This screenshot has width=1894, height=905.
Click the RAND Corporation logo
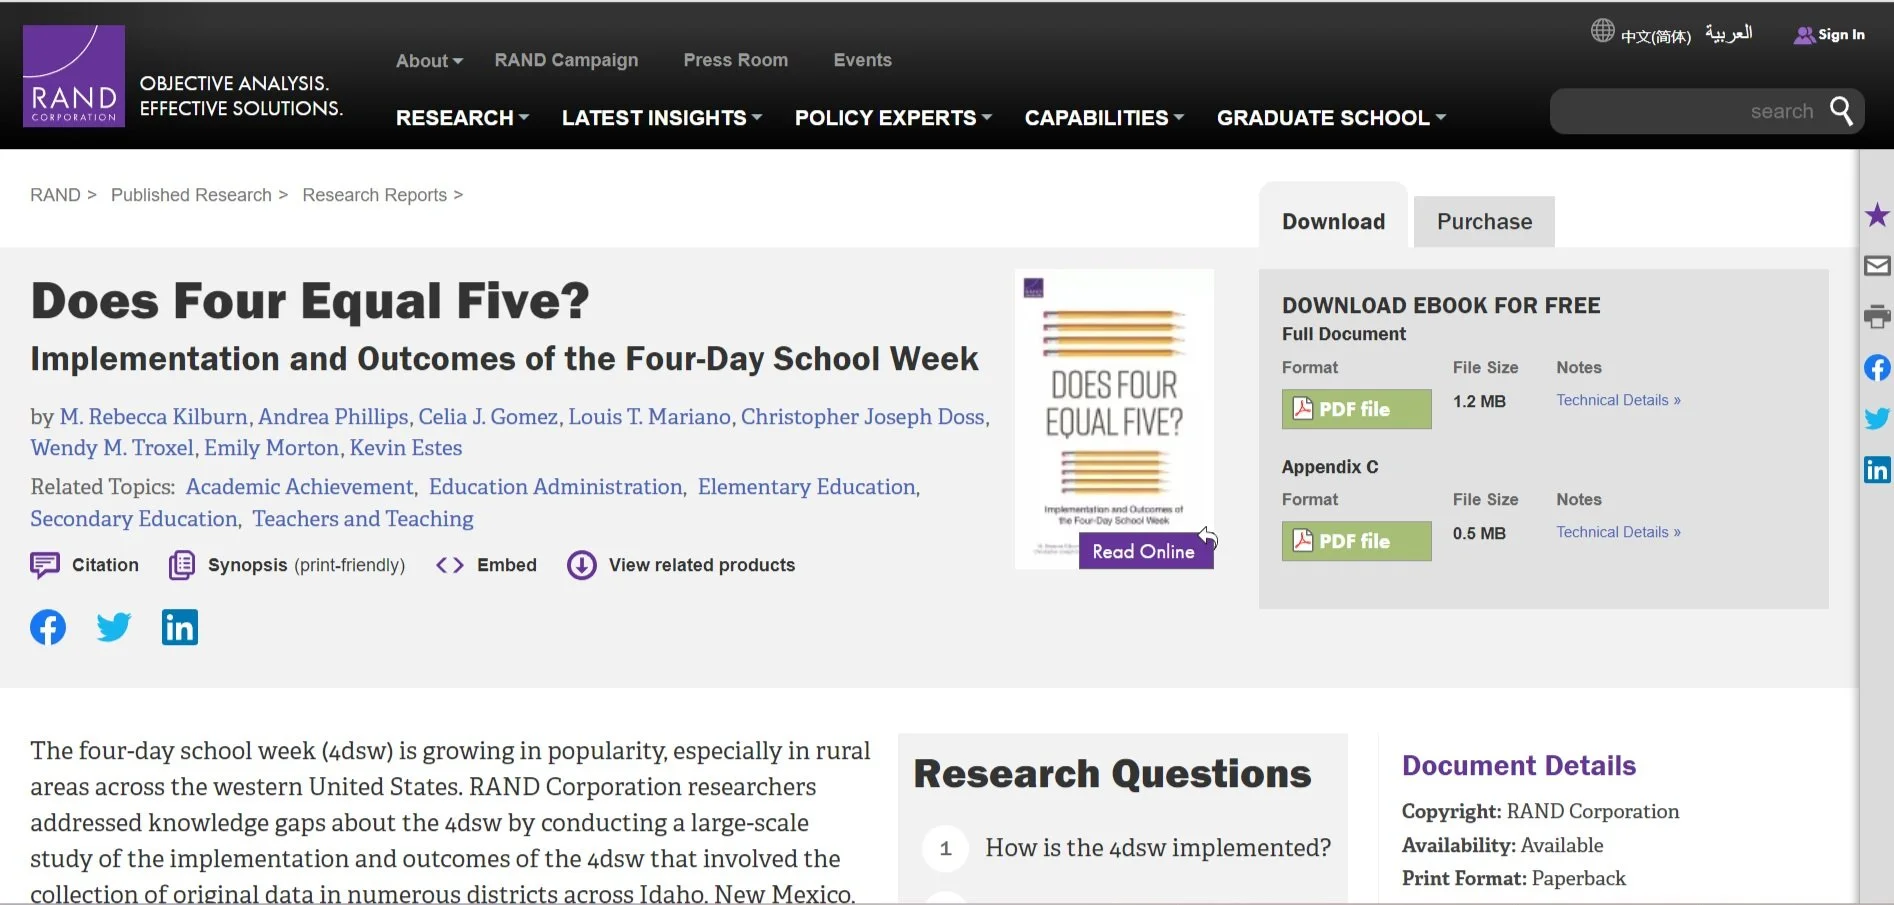tap(74, 77)
